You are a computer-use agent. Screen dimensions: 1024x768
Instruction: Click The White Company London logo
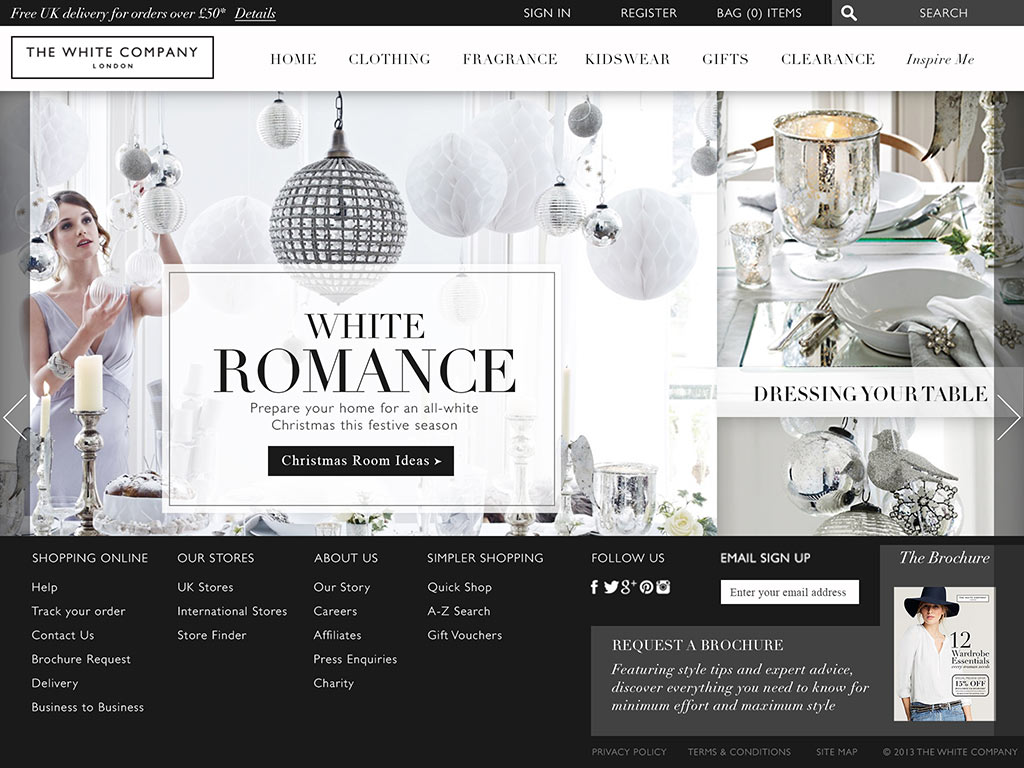click(x=112, y=57)
